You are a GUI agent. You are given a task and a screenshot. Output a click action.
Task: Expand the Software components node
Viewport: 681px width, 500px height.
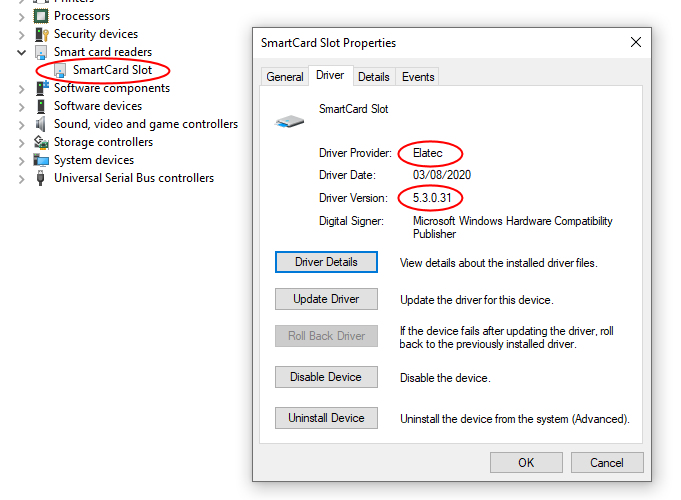coord(22,88)
